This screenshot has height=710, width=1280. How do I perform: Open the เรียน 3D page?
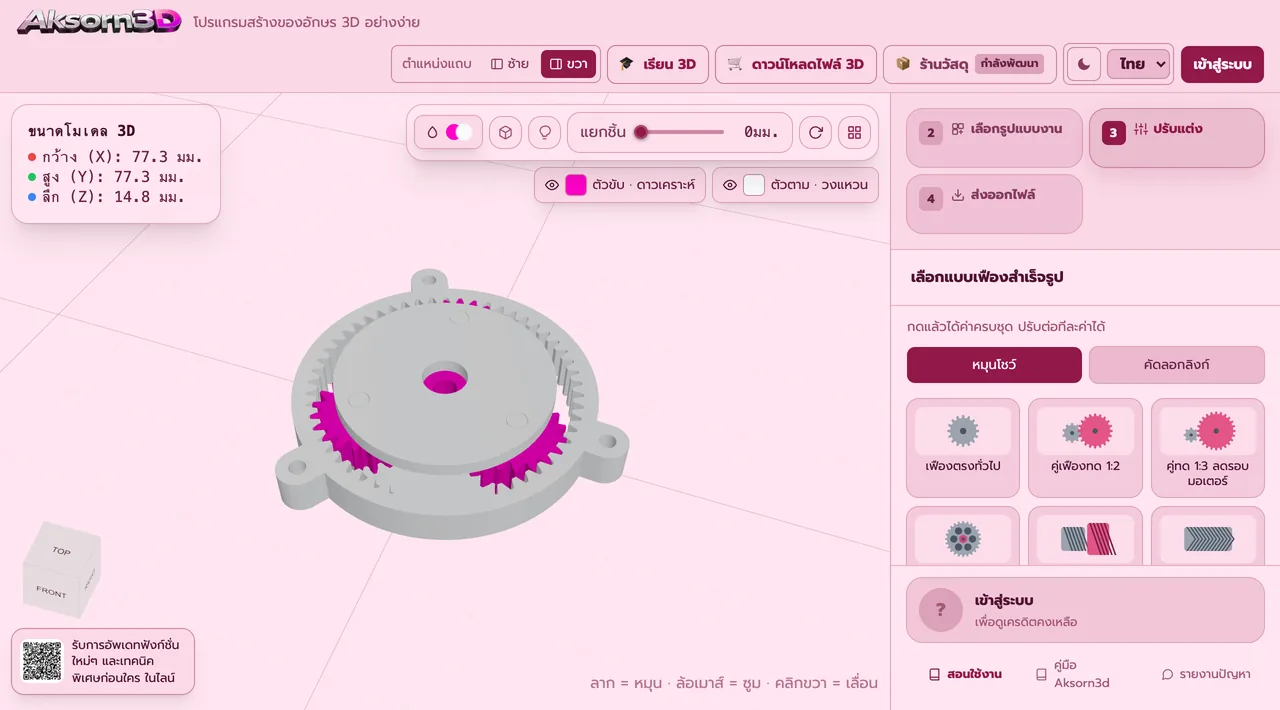(x=658, y=64)
